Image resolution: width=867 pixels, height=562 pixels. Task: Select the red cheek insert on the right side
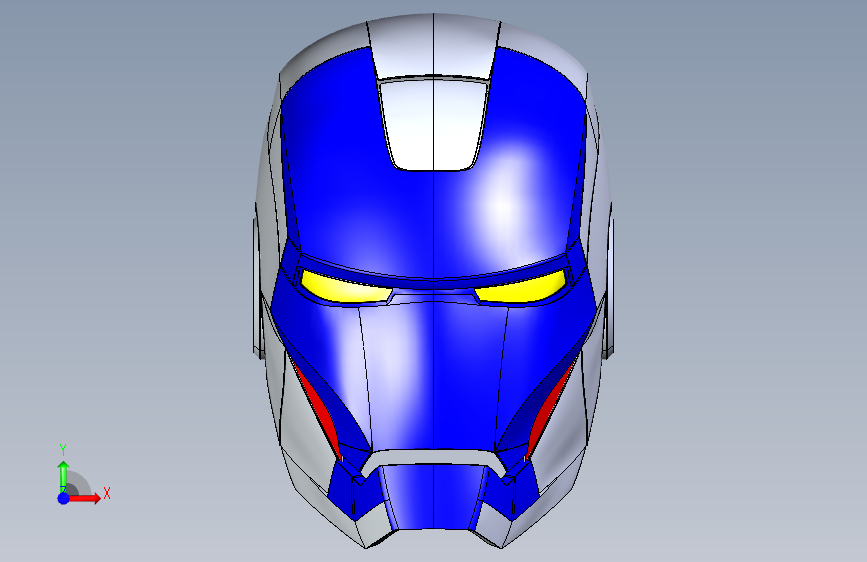547,409
